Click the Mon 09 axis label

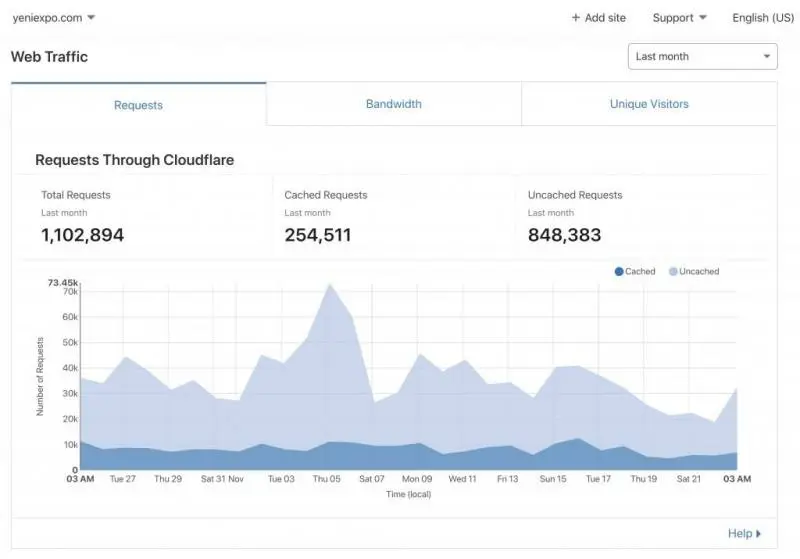(x=417, y=479)
